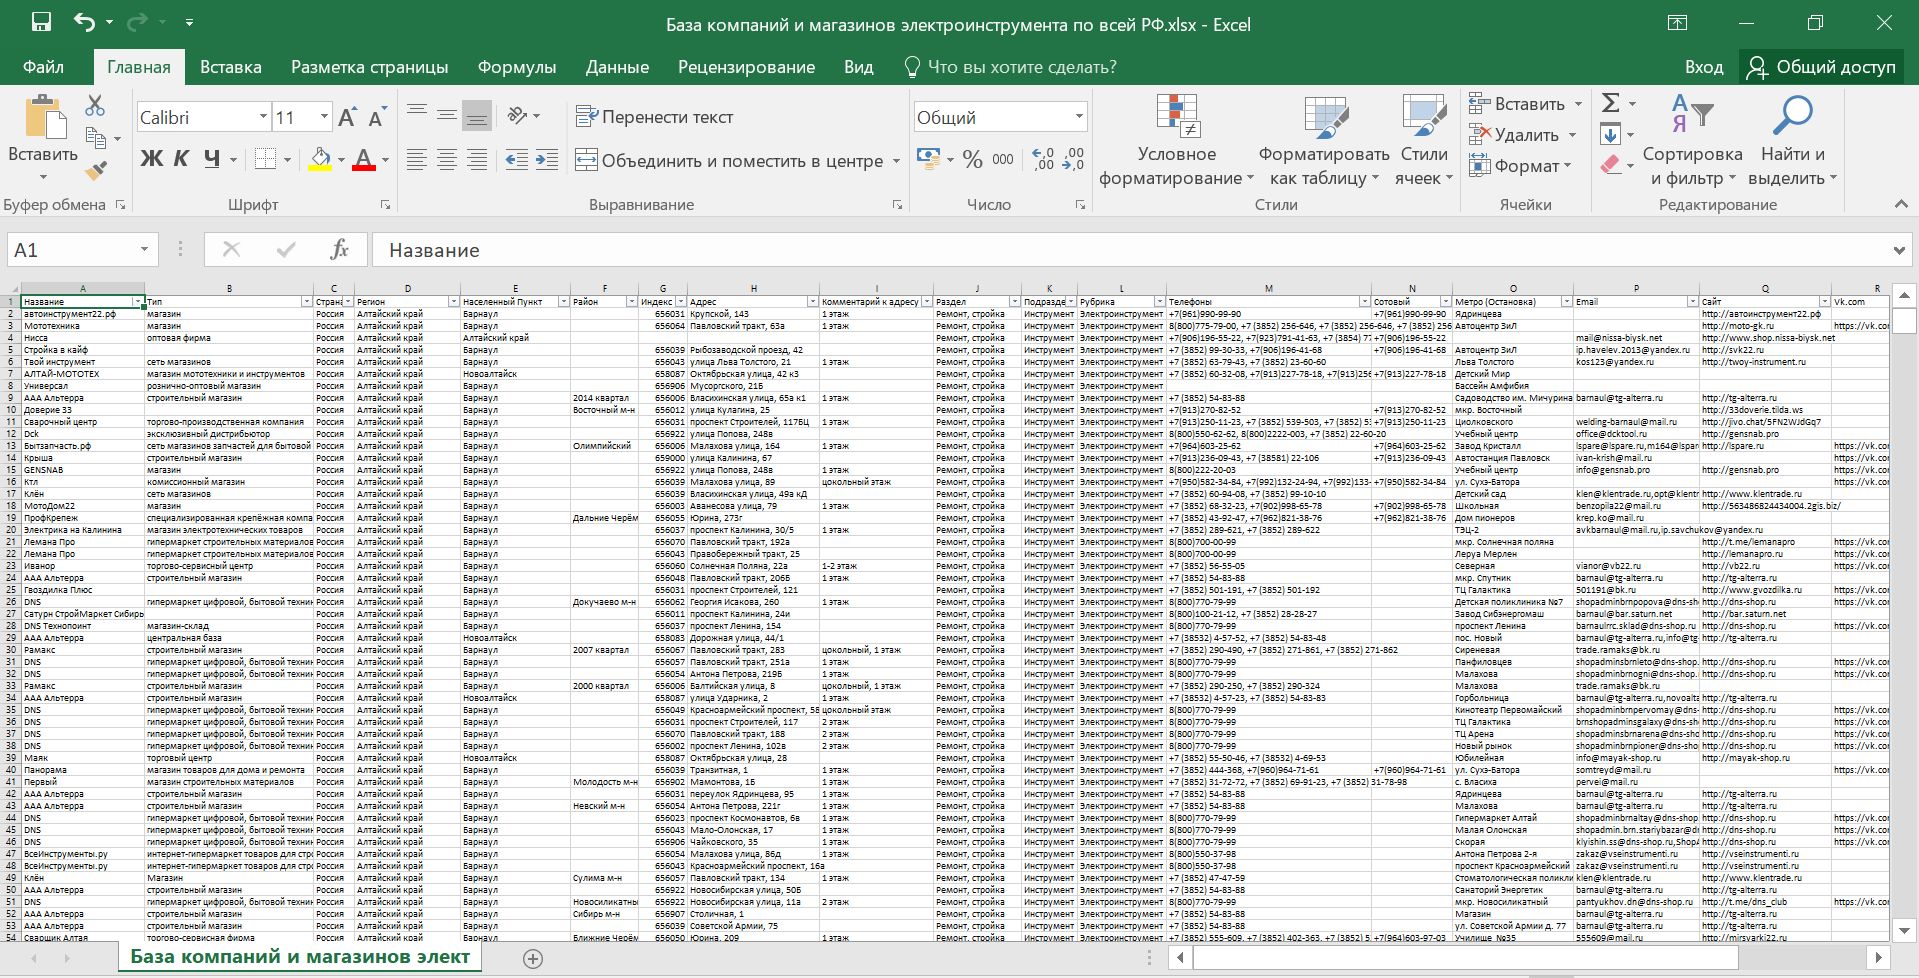1919x978 pixels.
Task: Switch to the Формулы tab
Action: [x=517, y=67]
